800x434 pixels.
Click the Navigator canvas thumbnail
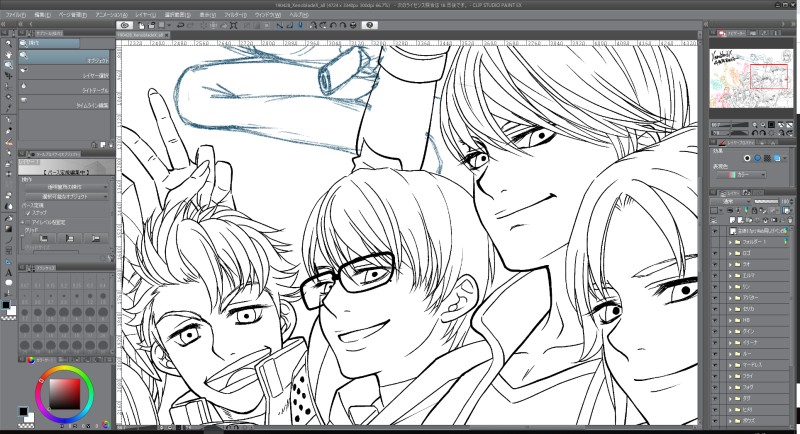click(751, 79)
